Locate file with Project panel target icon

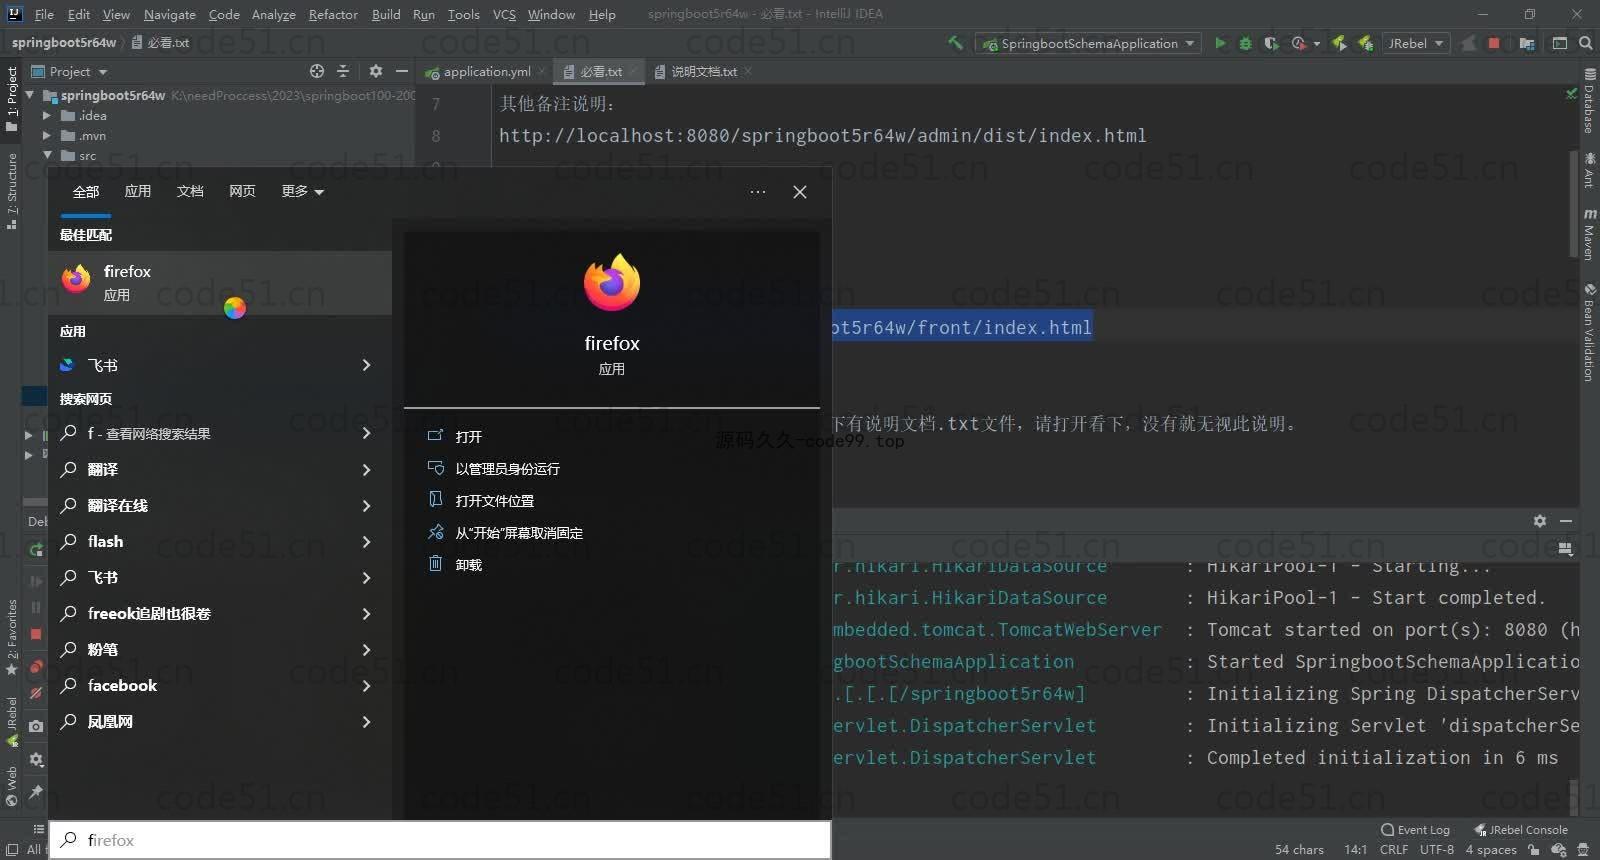[317, 71]
